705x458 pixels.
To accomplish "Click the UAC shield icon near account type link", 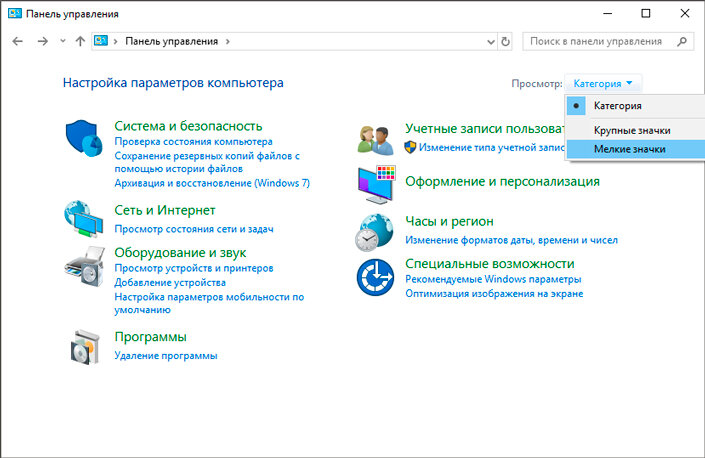I will (410, 147).
